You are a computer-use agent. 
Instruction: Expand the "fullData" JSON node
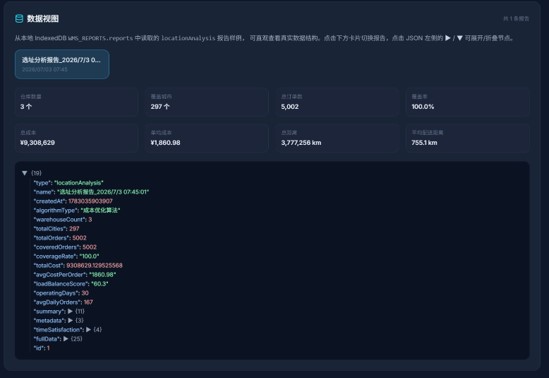point(66,338)
